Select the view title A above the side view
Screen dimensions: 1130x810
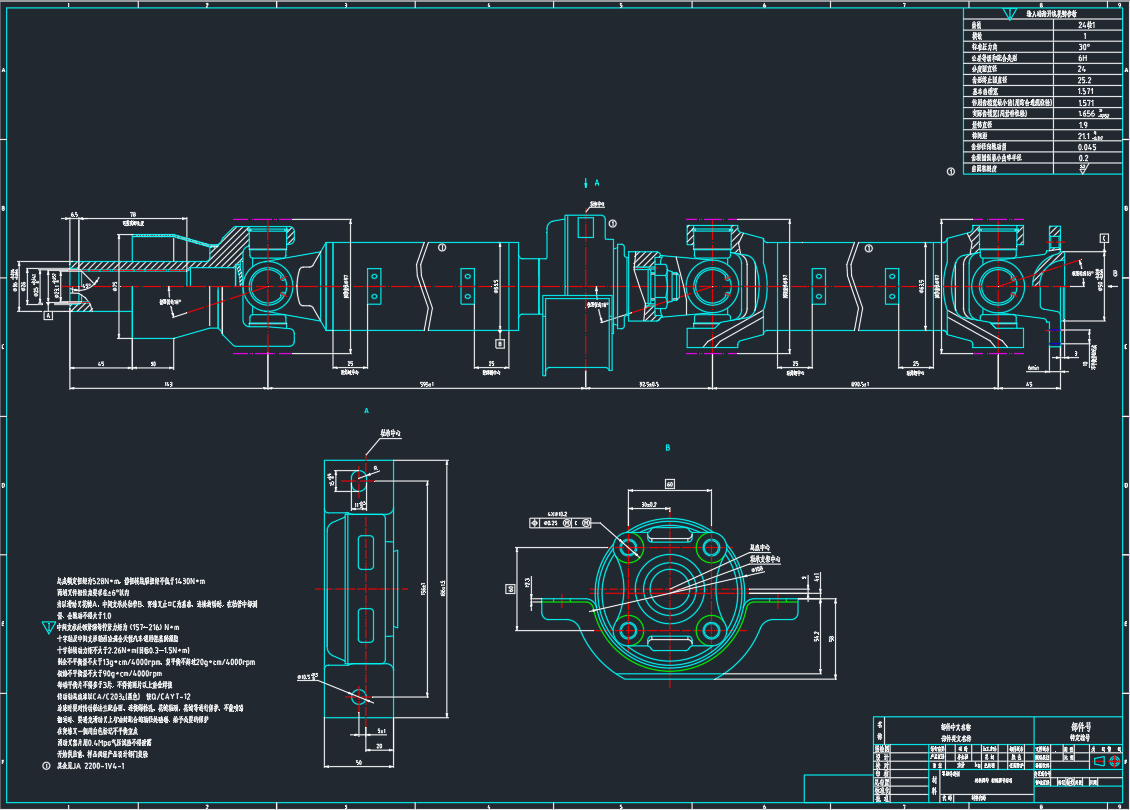[366, 411]
